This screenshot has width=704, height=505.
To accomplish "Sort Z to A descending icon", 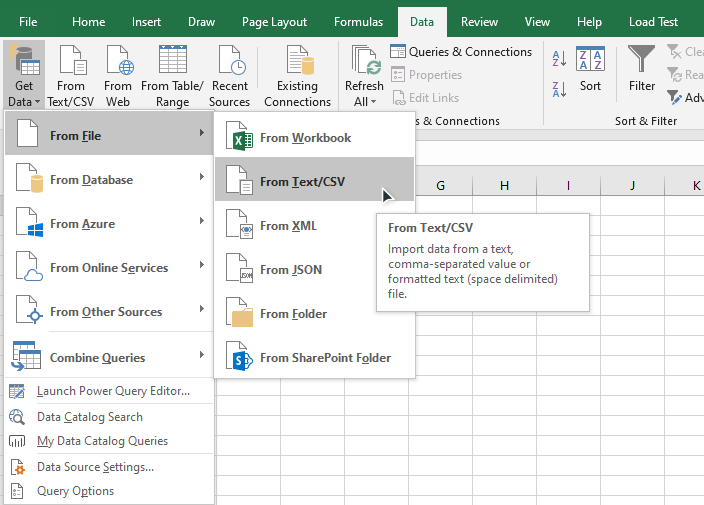I will point(559,89).
